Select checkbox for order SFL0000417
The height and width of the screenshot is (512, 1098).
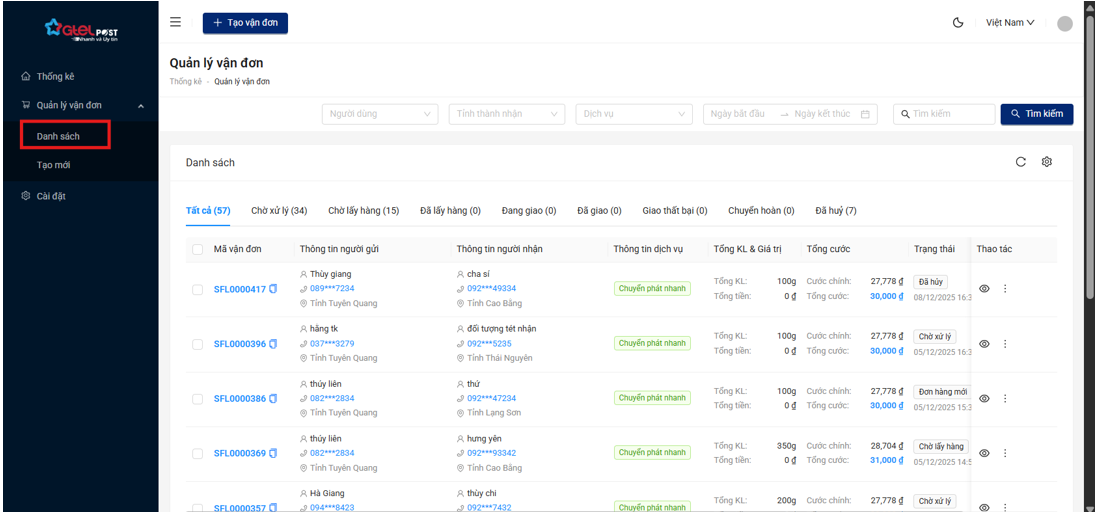pos(197,290)
